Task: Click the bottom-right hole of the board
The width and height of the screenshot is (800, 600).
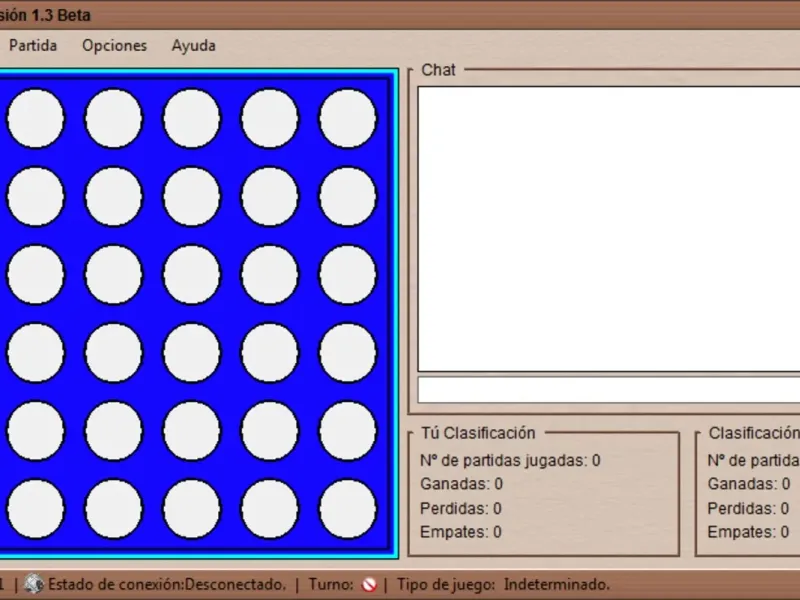Action: tap(348, 509)
